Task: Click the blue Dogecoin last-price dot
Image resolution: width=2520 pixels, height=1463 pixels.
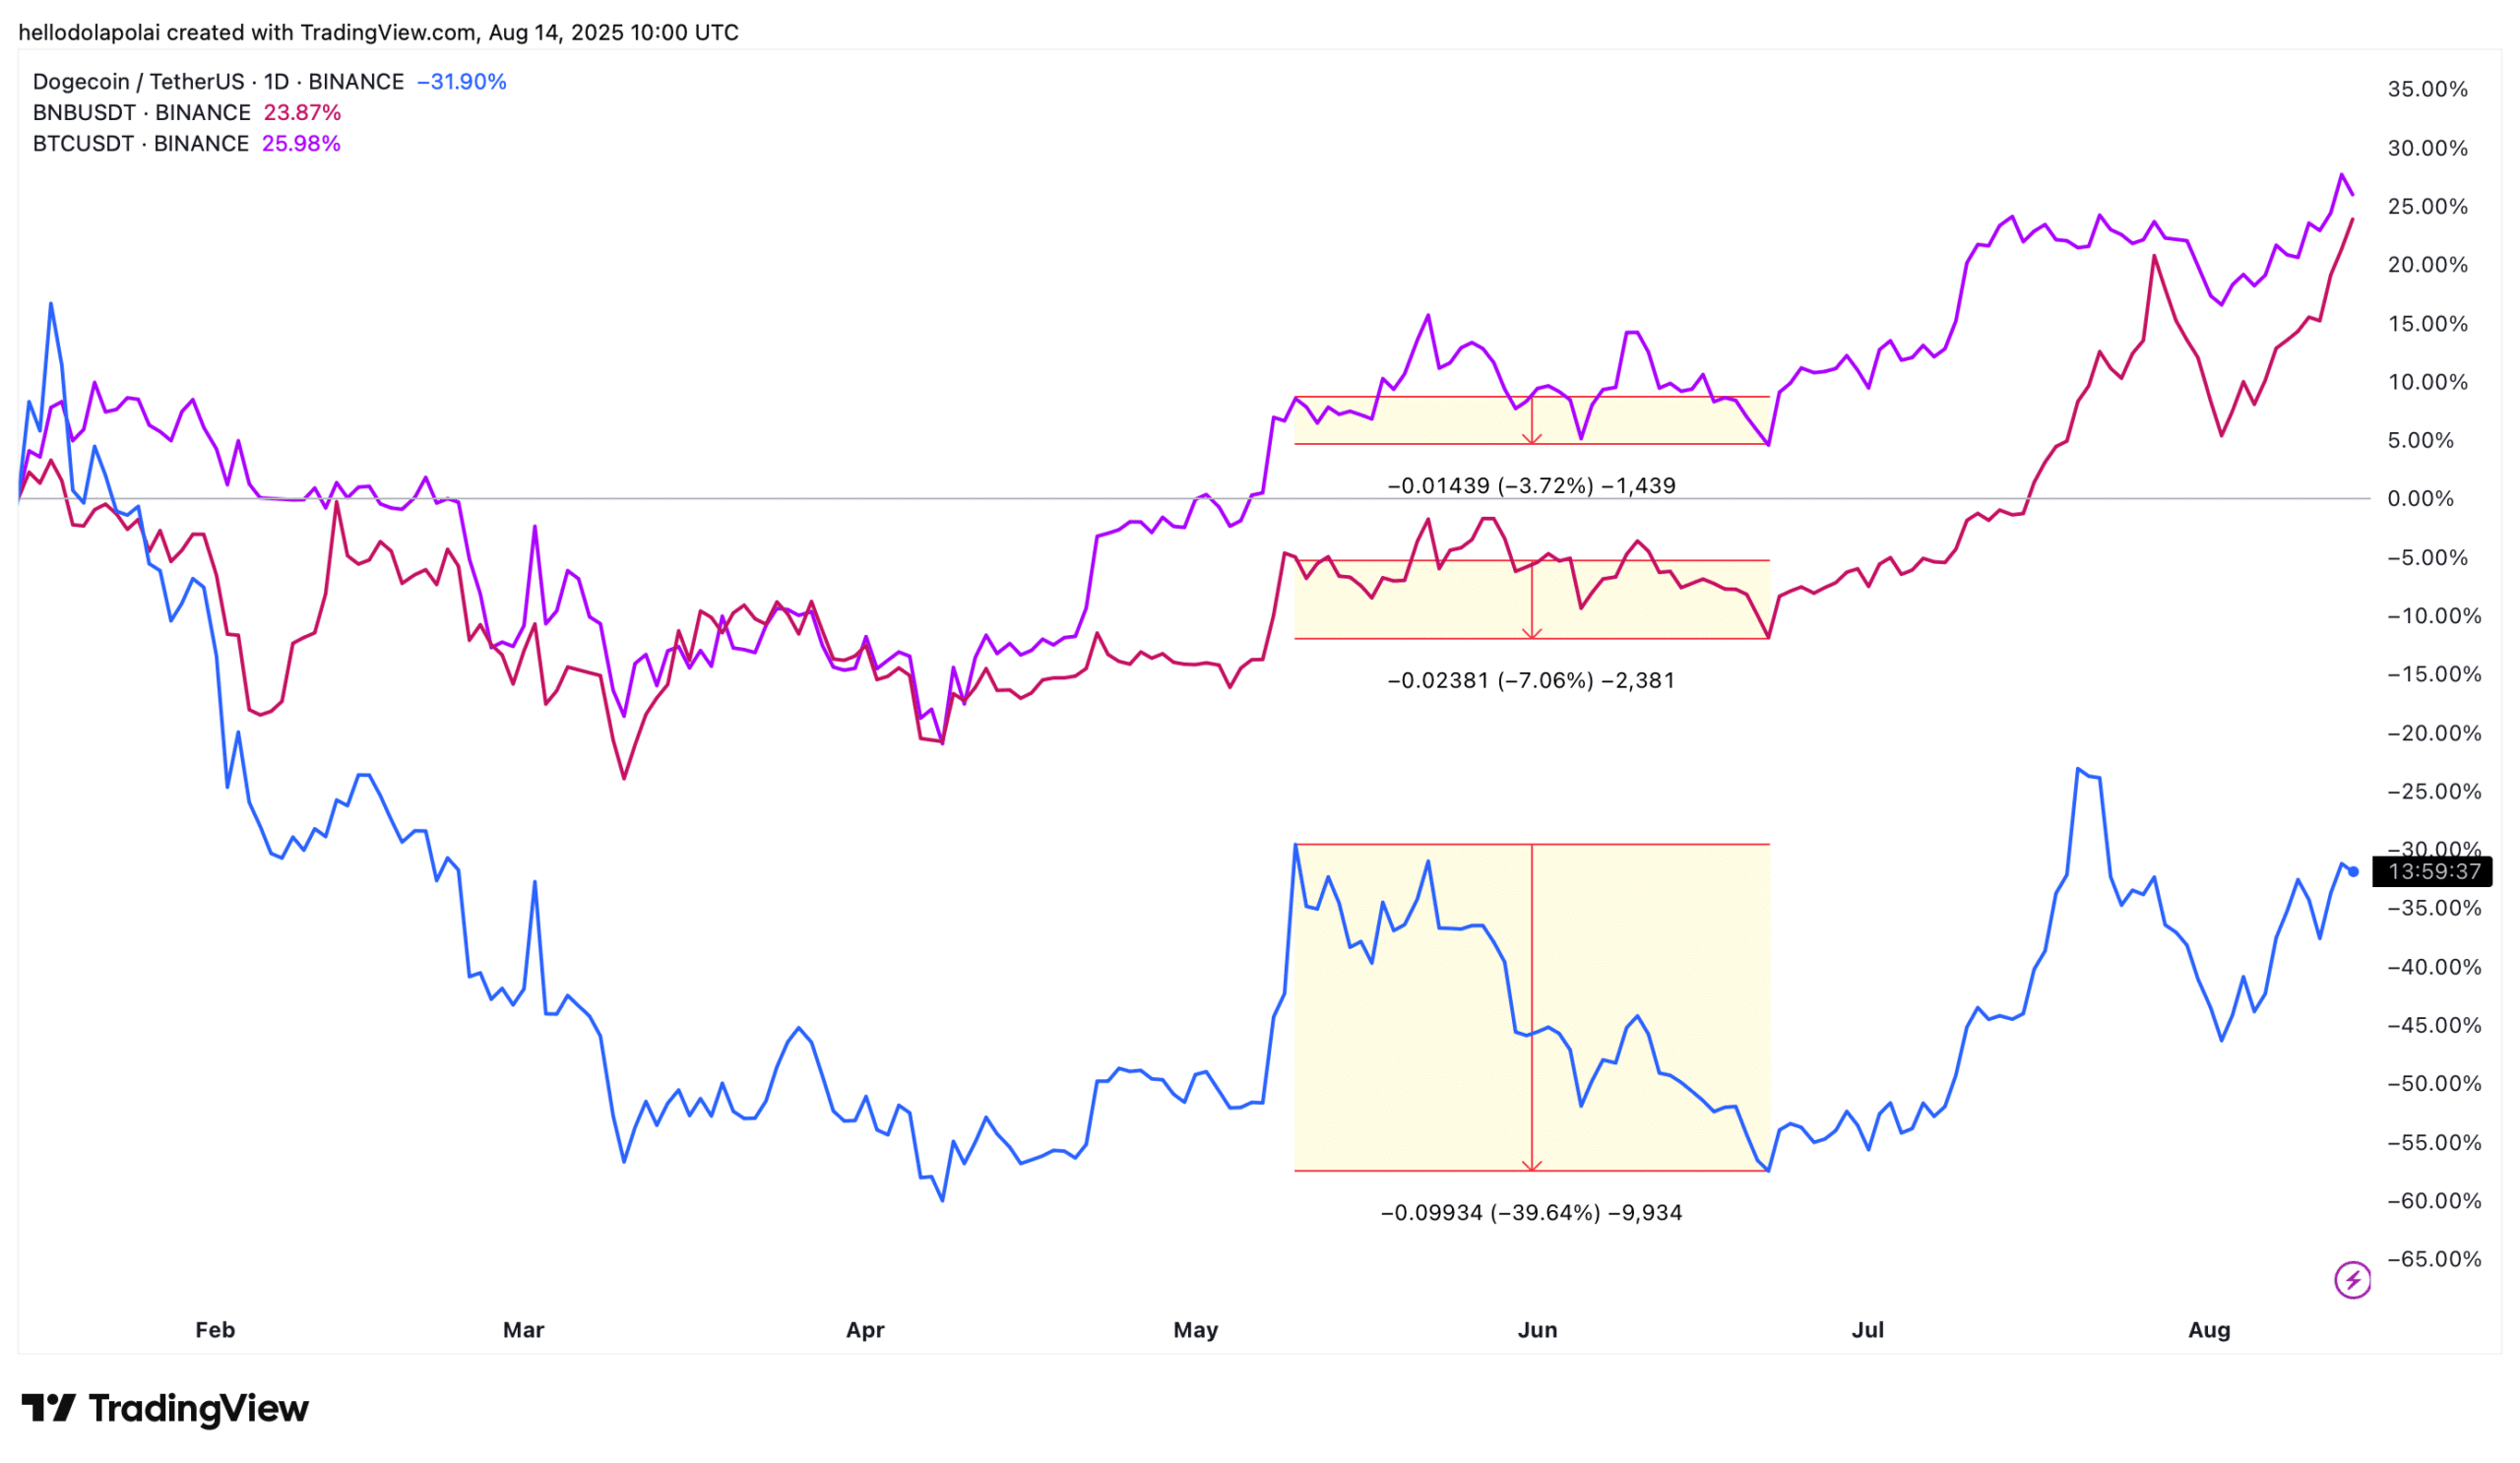Action: 2353,872
